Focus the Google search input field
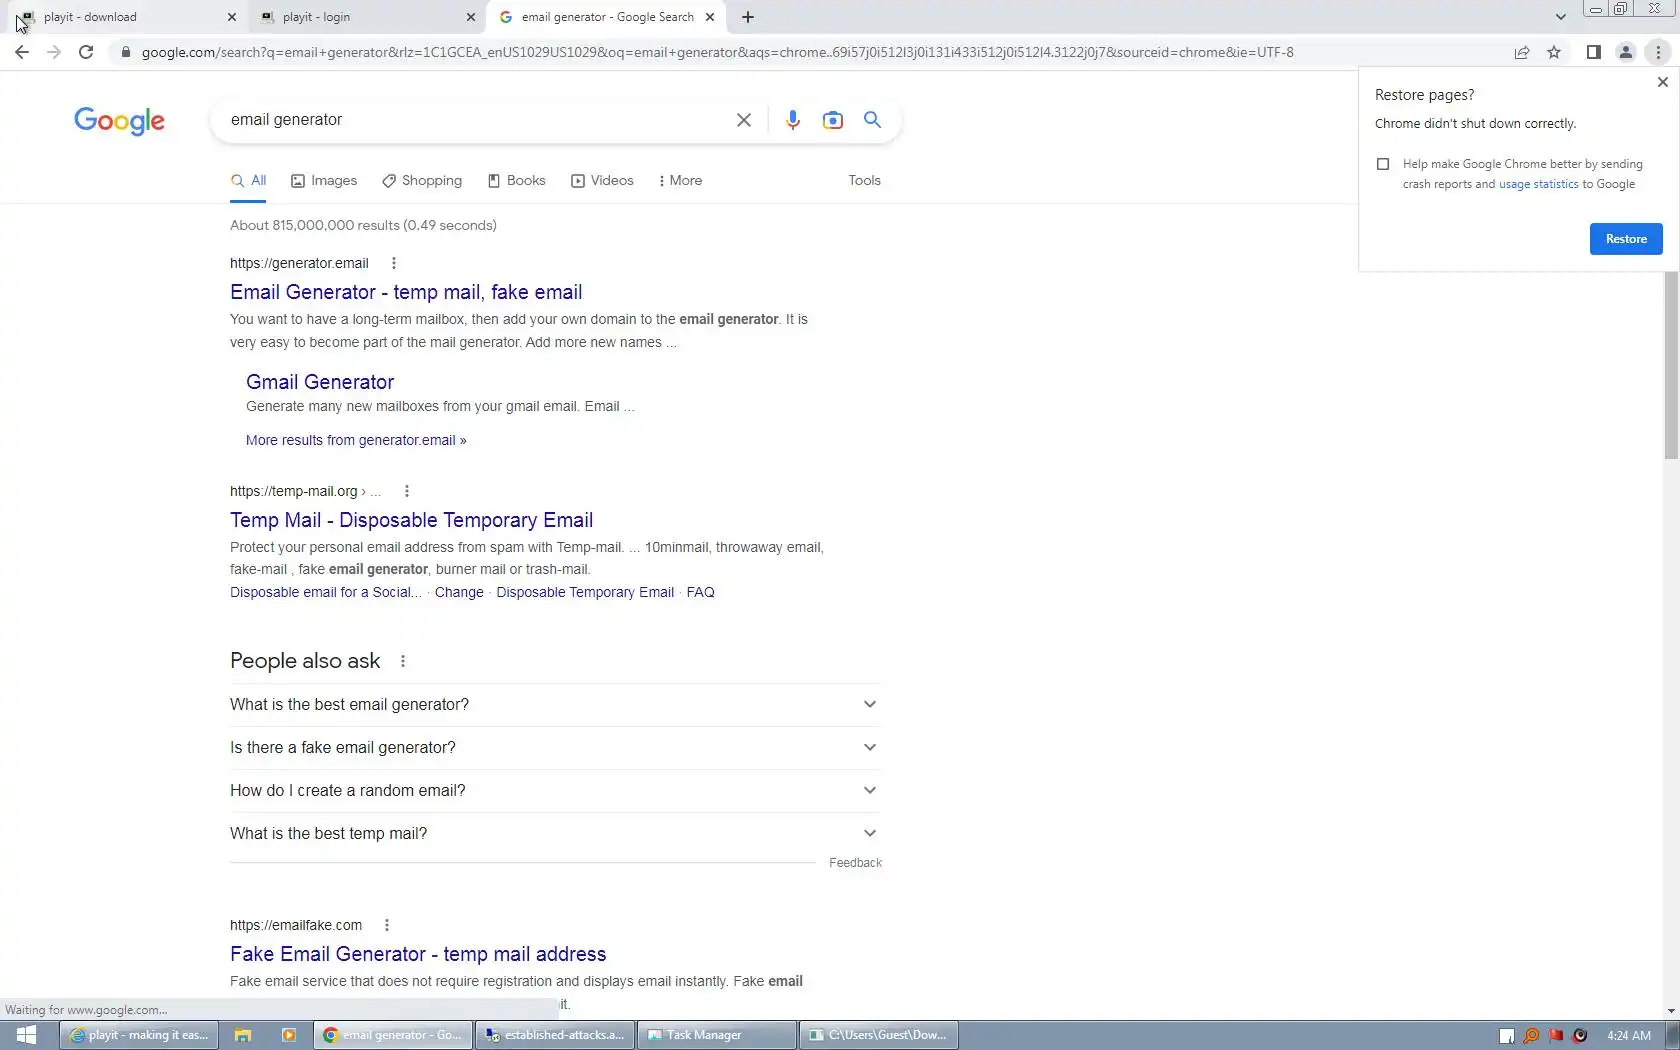The image size is (1680, 1050). coord(475,120)
